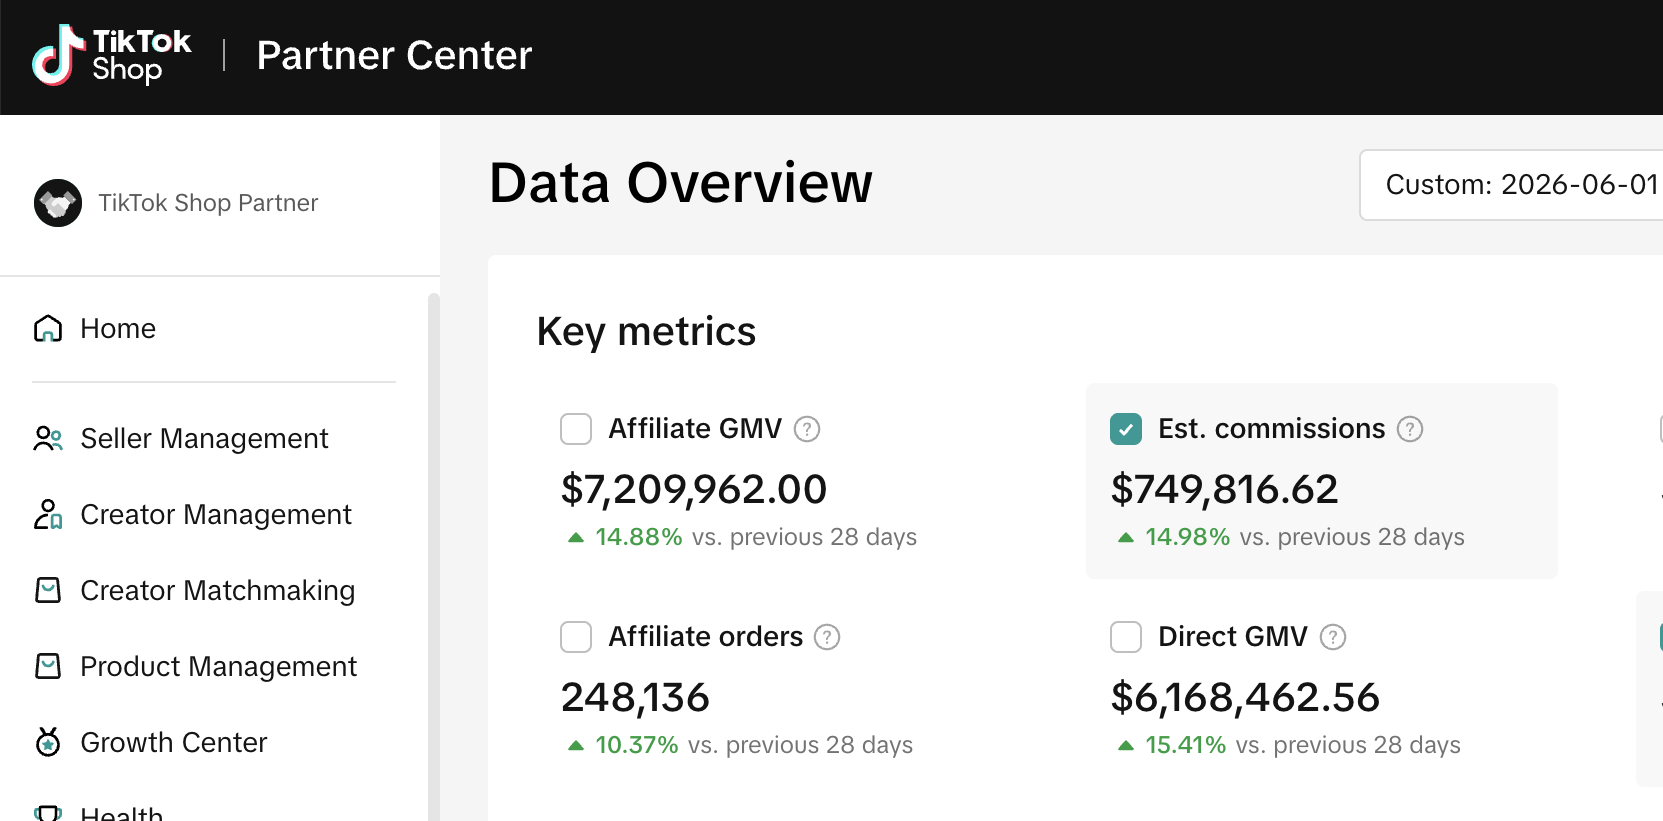Open Creator Management section
1663x821 pixels.
(x=216, y=514)
